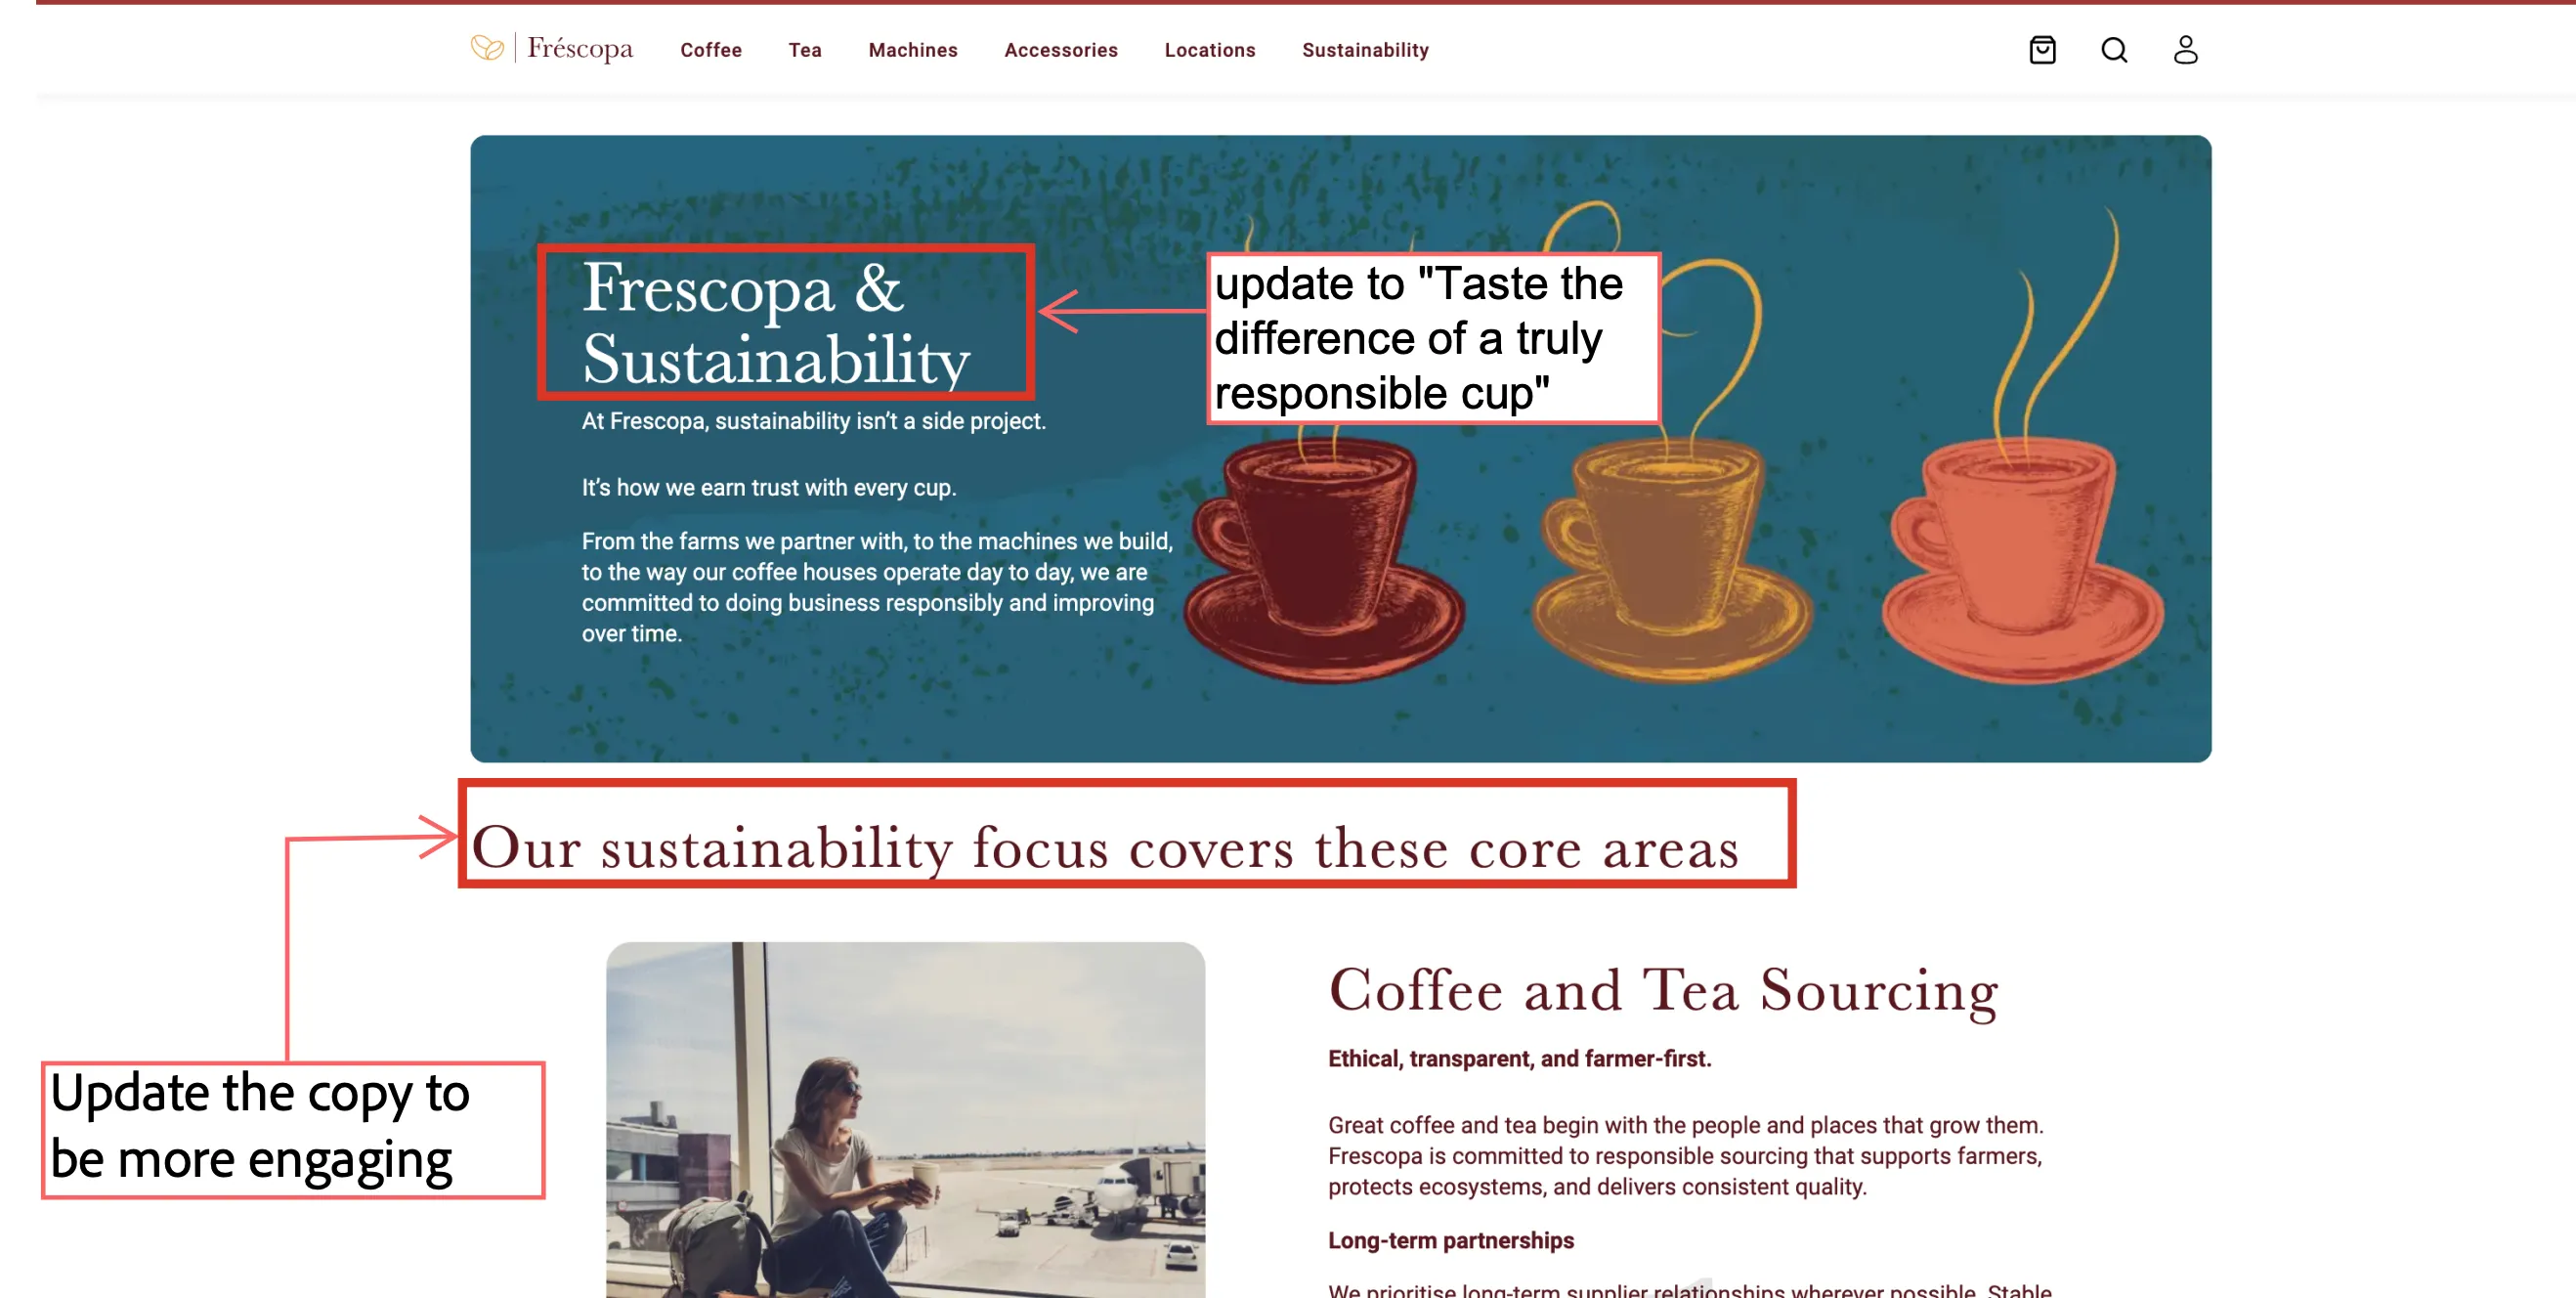Click the woman at airport photo
Image resolution: width=2576 pixels, height=1298 pixels.
click(905, 1119)
